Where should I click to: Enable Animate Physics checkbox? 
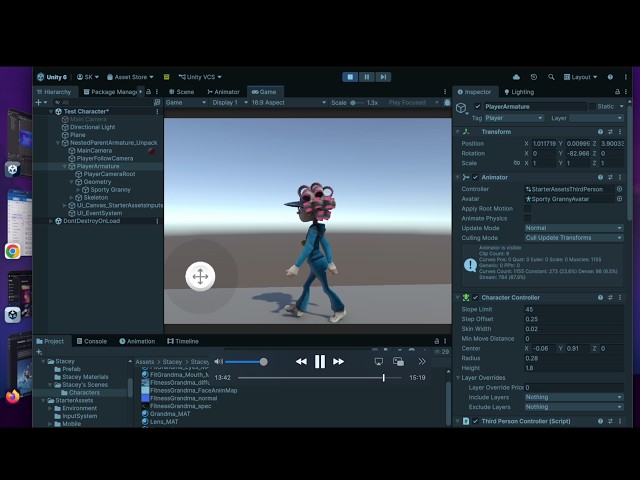click(527, 218)
